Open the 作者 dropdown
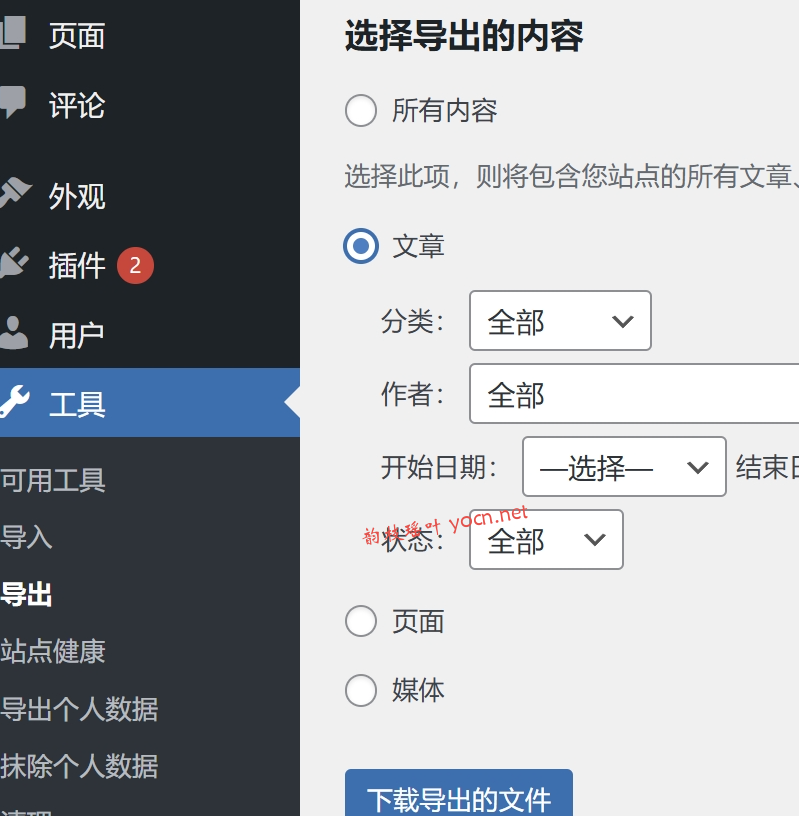The width and height of the screenshot is (799, 816). (x=634, y=393)
